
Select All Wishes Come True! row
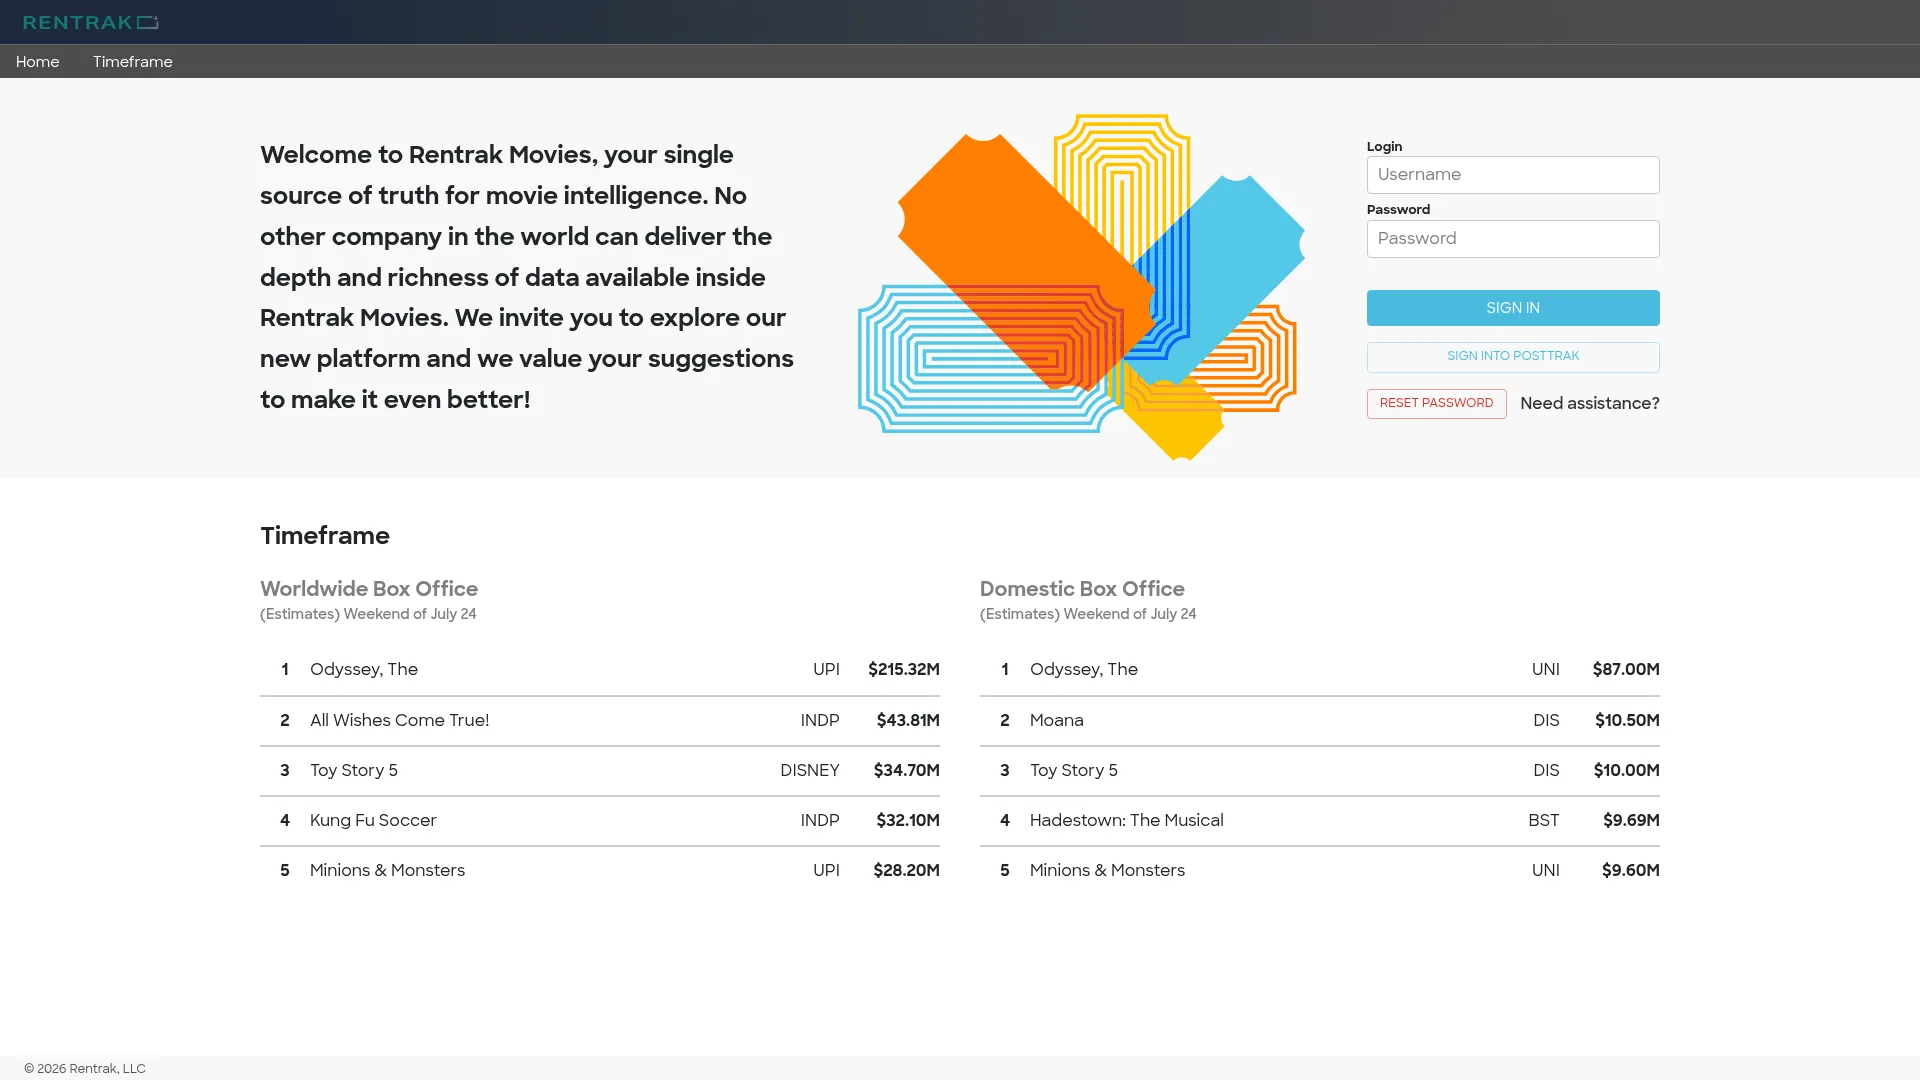[600, 721]
